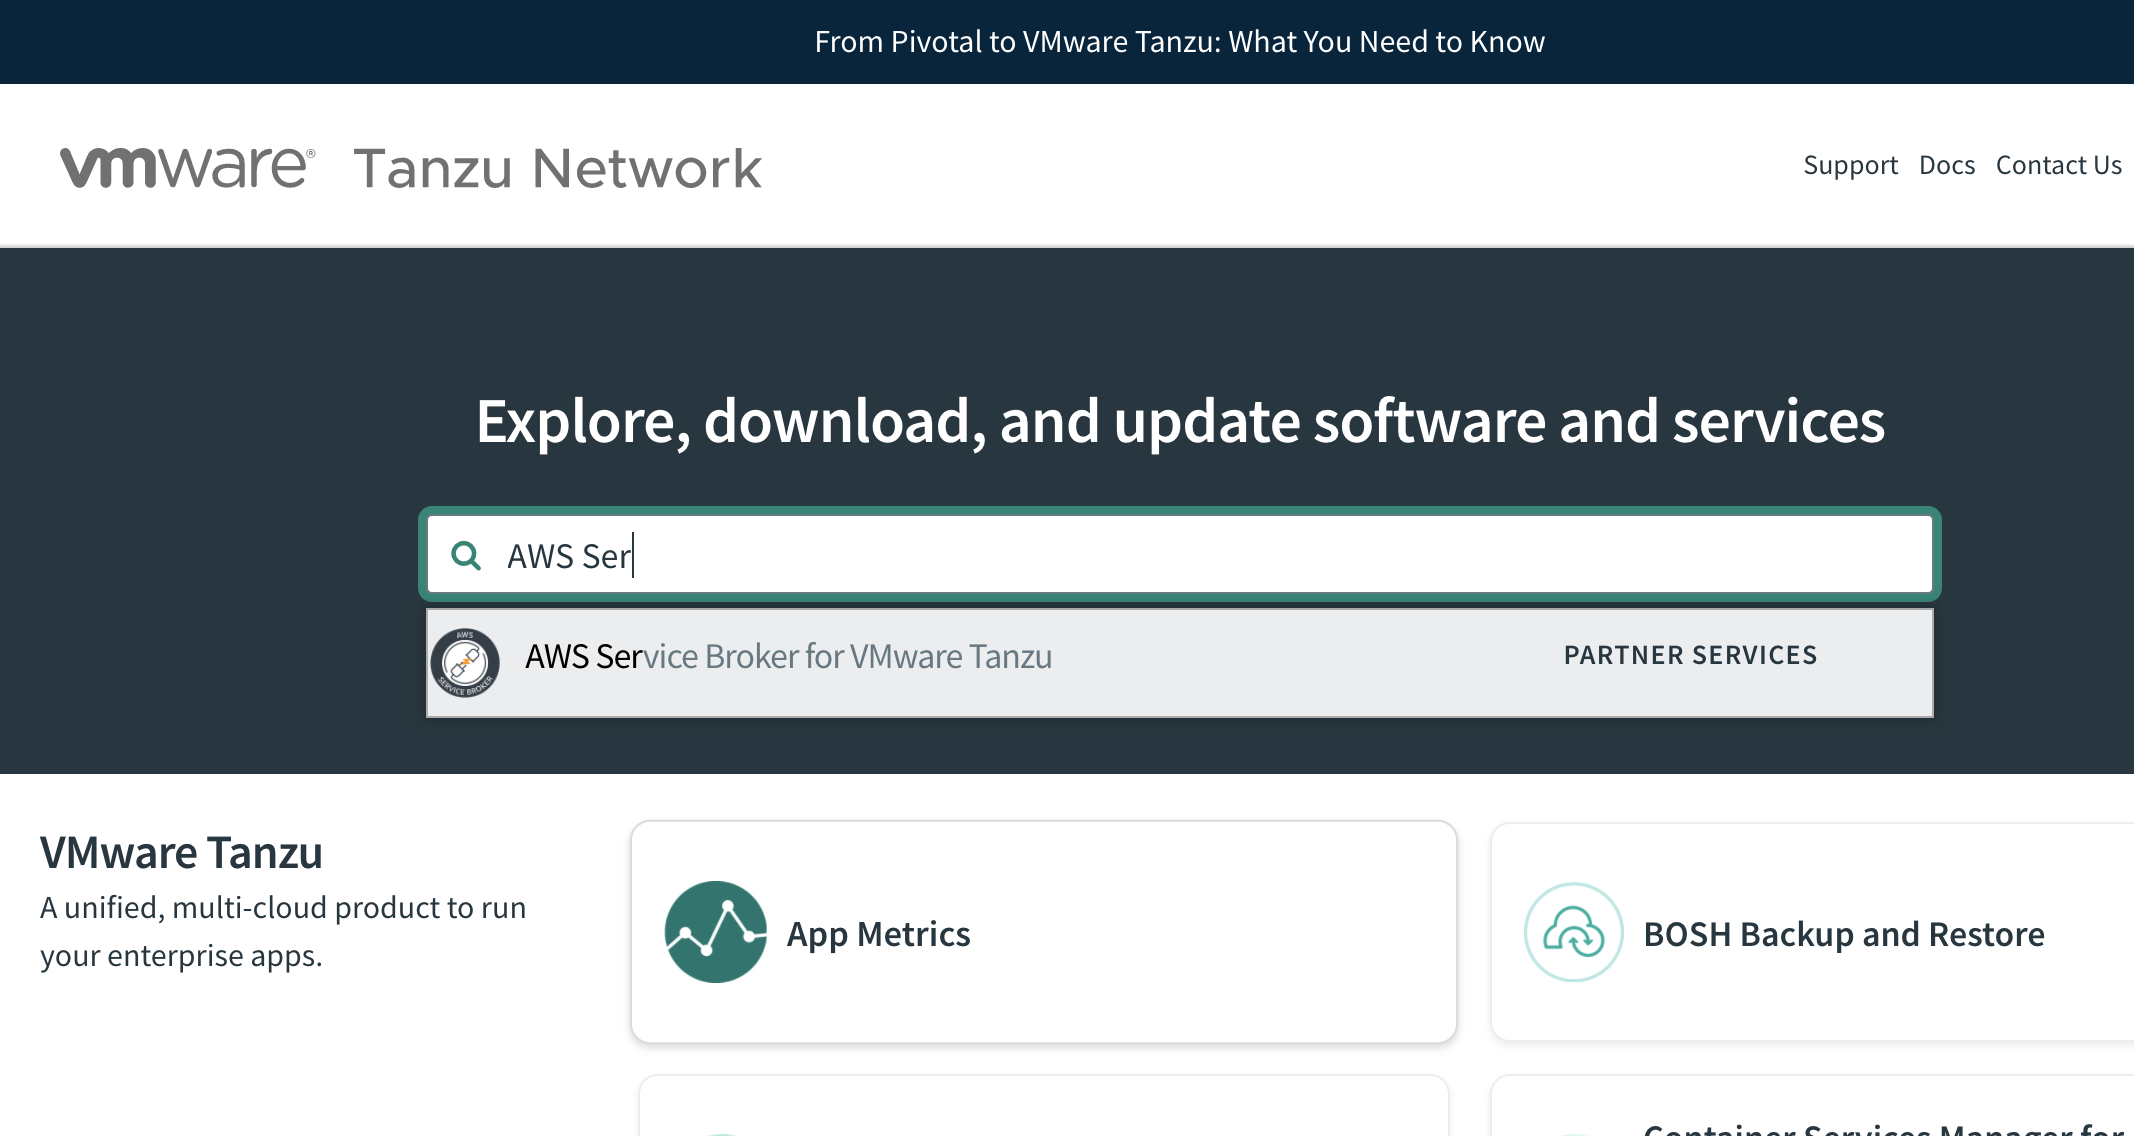Click the search magnifier icon
2134x1136 pixels.
(466, 555)
